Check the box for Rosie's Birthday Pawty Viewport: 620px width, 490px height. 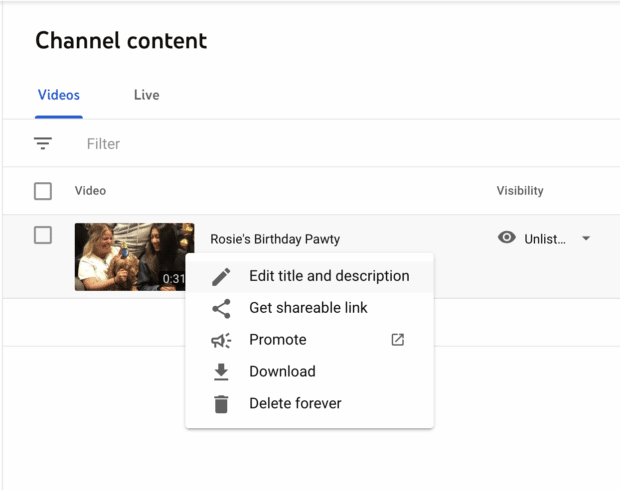tap(43, 236)
